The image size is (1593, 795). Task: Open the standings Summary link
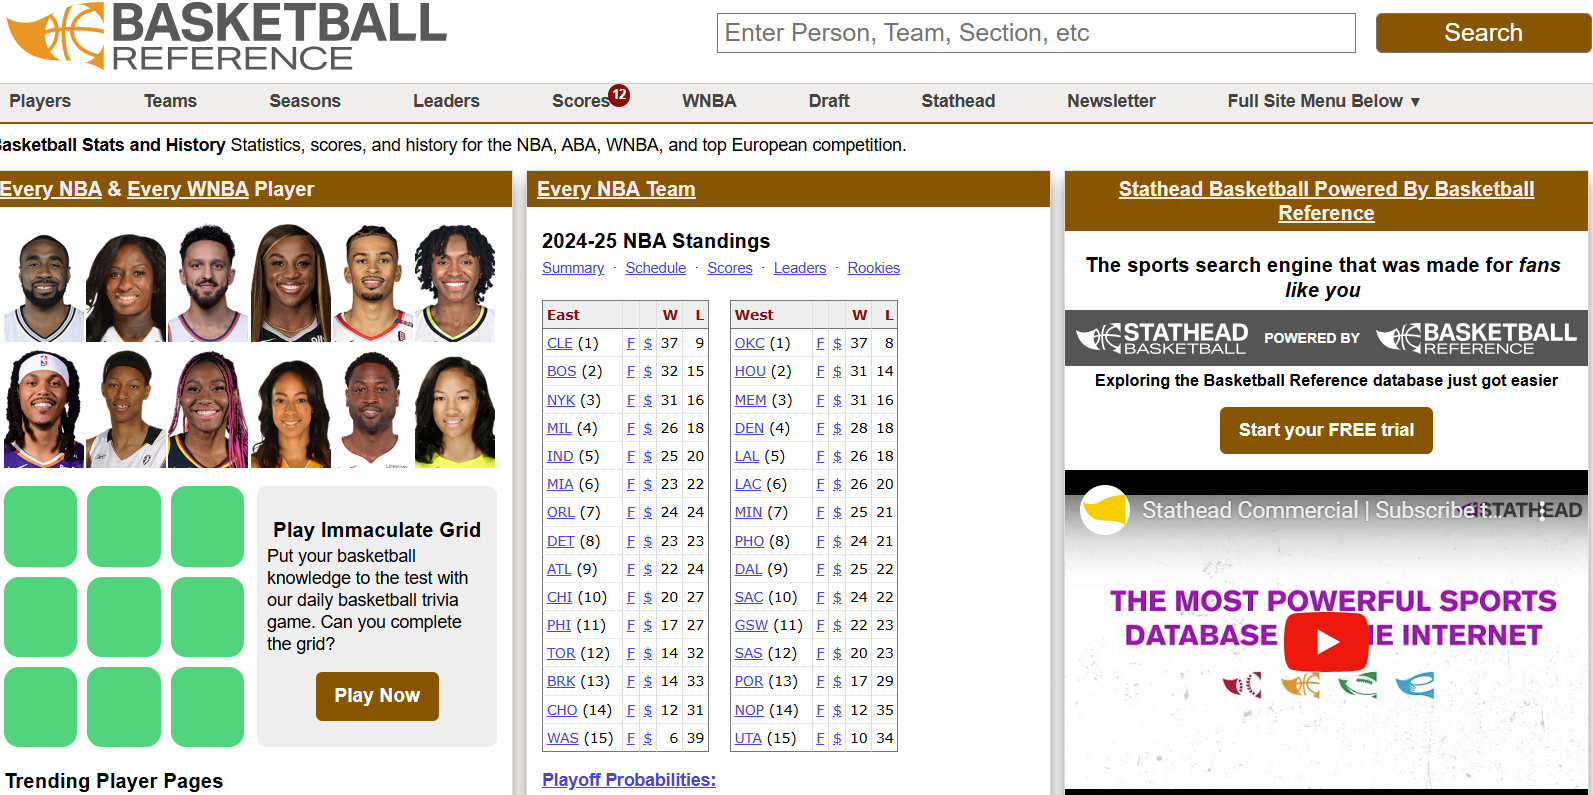click(x=573, y=268)
